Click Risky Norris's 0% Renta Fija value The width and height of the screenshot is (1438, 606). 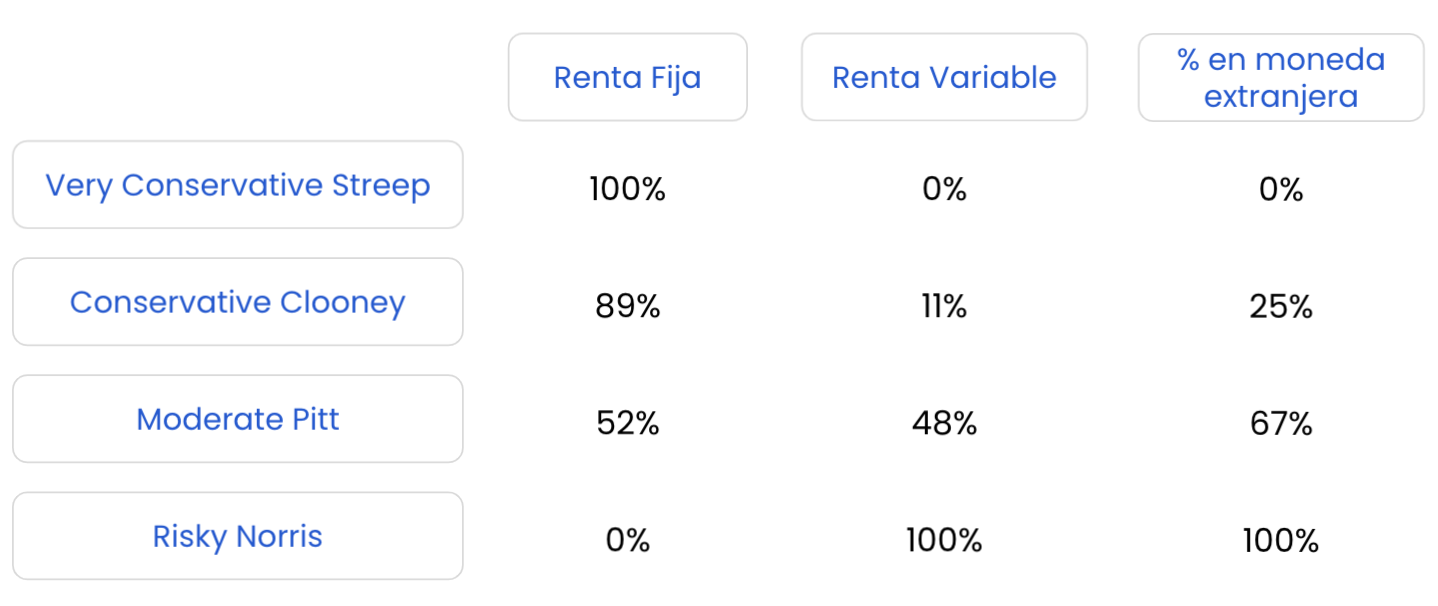pyautogui.click(x=627, y=541)
